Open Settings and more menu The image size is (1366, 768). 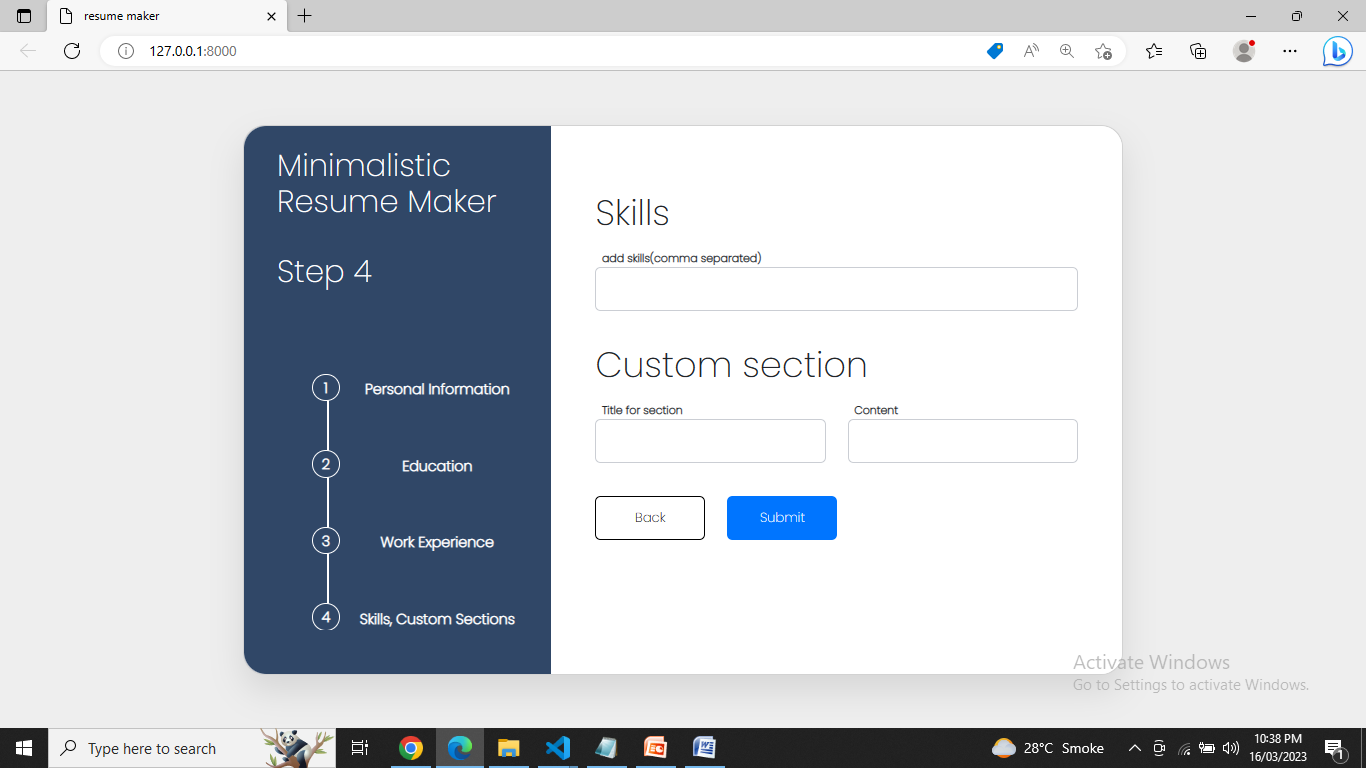click(x=1289, y=50)
